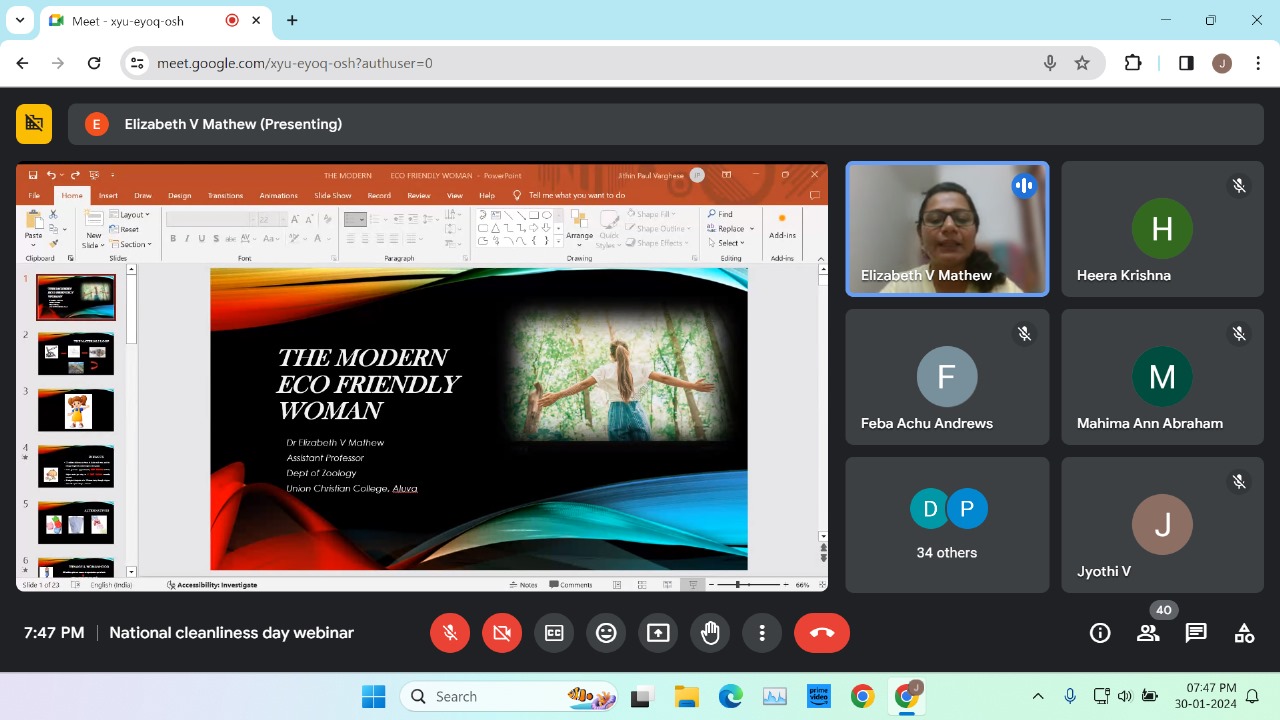Toggle Bold in the PowerPoint Font group
The image size is (1280, 720).
pos(173,239)
